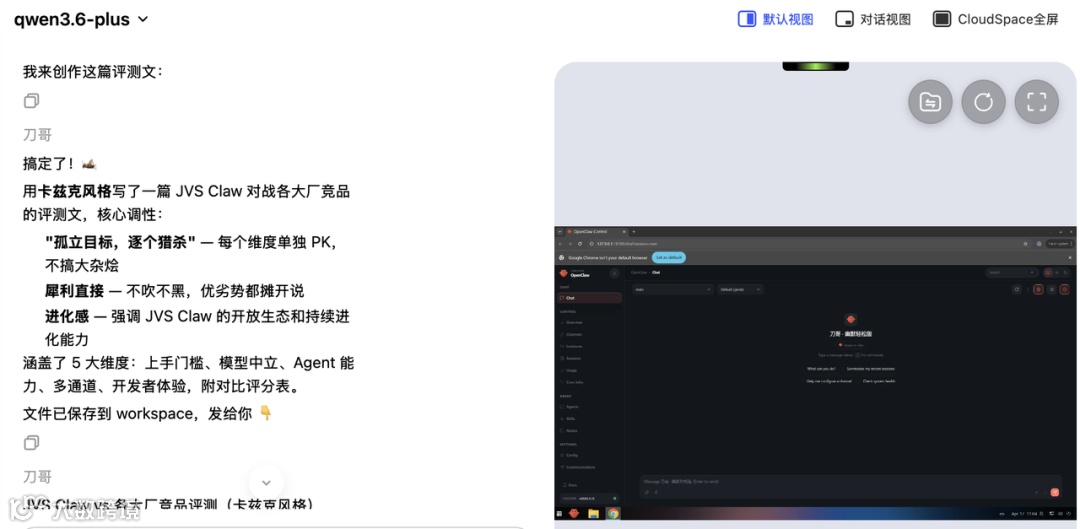The width and height of the screenshot is (1080, 529).
Task: Open Nodes in the OpenClaw sidebar
Action: pyautogui.click(x=590, y=431)
